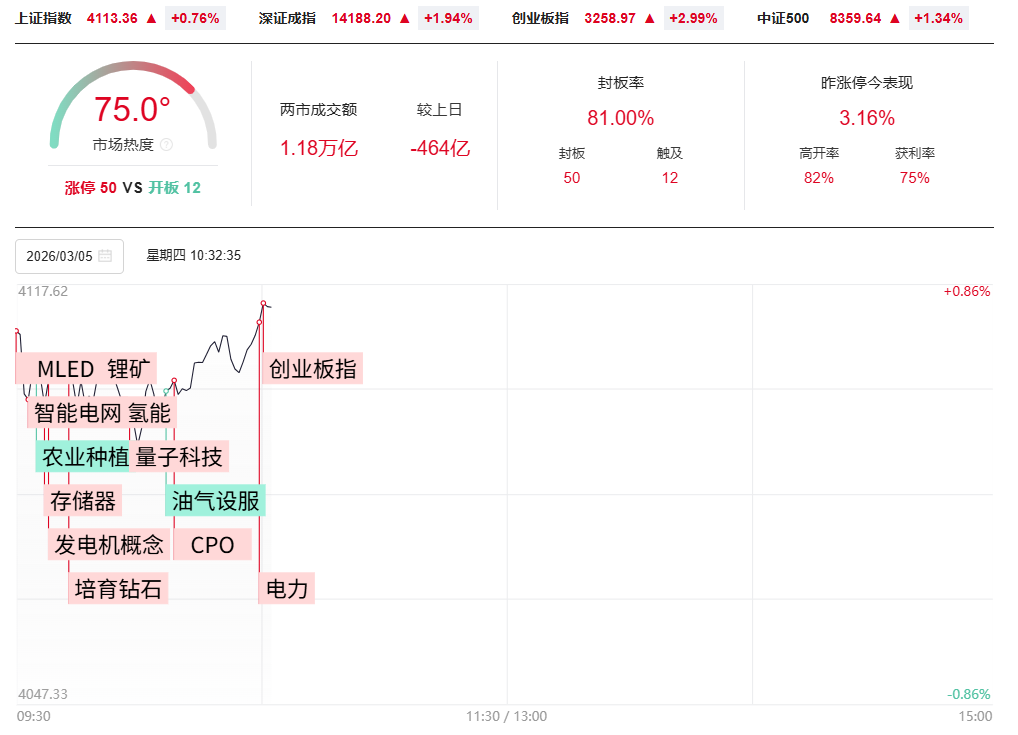1018x735 pixels.
Task: Open the calendar icon in the date field
Action: click(105, 256)
